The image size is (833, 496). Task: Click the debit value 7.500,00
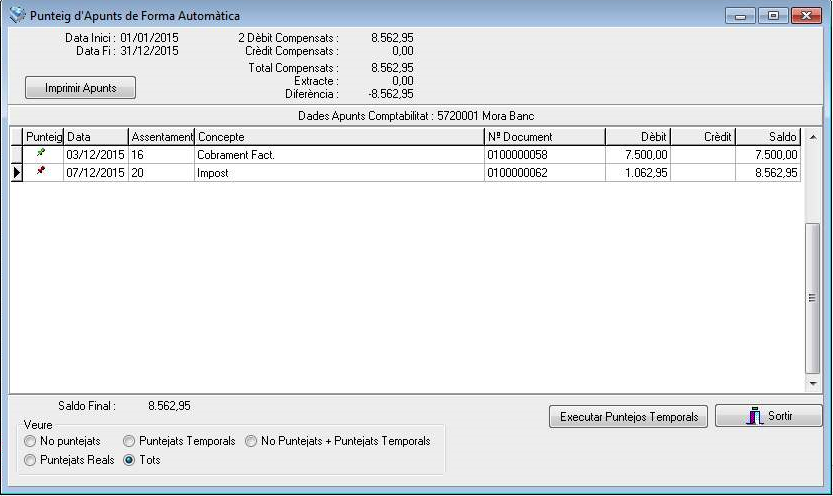(x=638, y=155)
